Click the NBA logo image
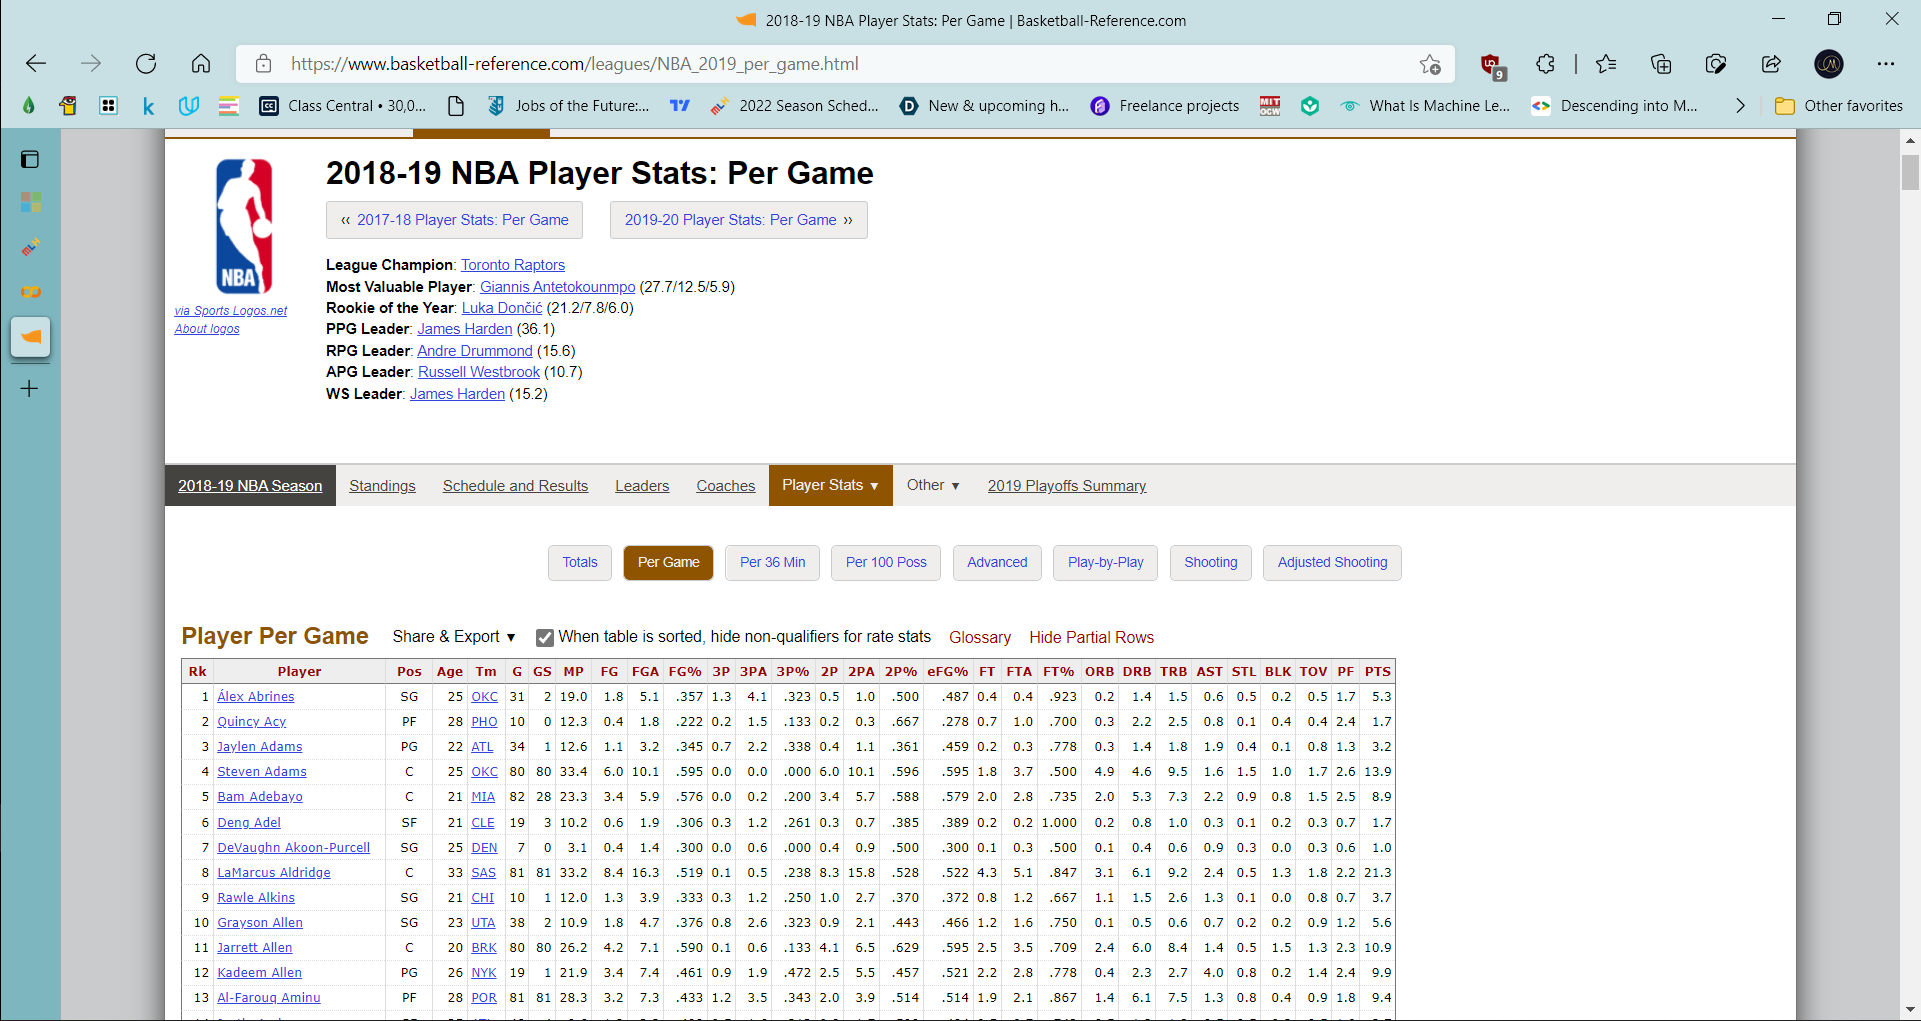Screen dimensions: 1921x1021 click(x=244, y=226)
